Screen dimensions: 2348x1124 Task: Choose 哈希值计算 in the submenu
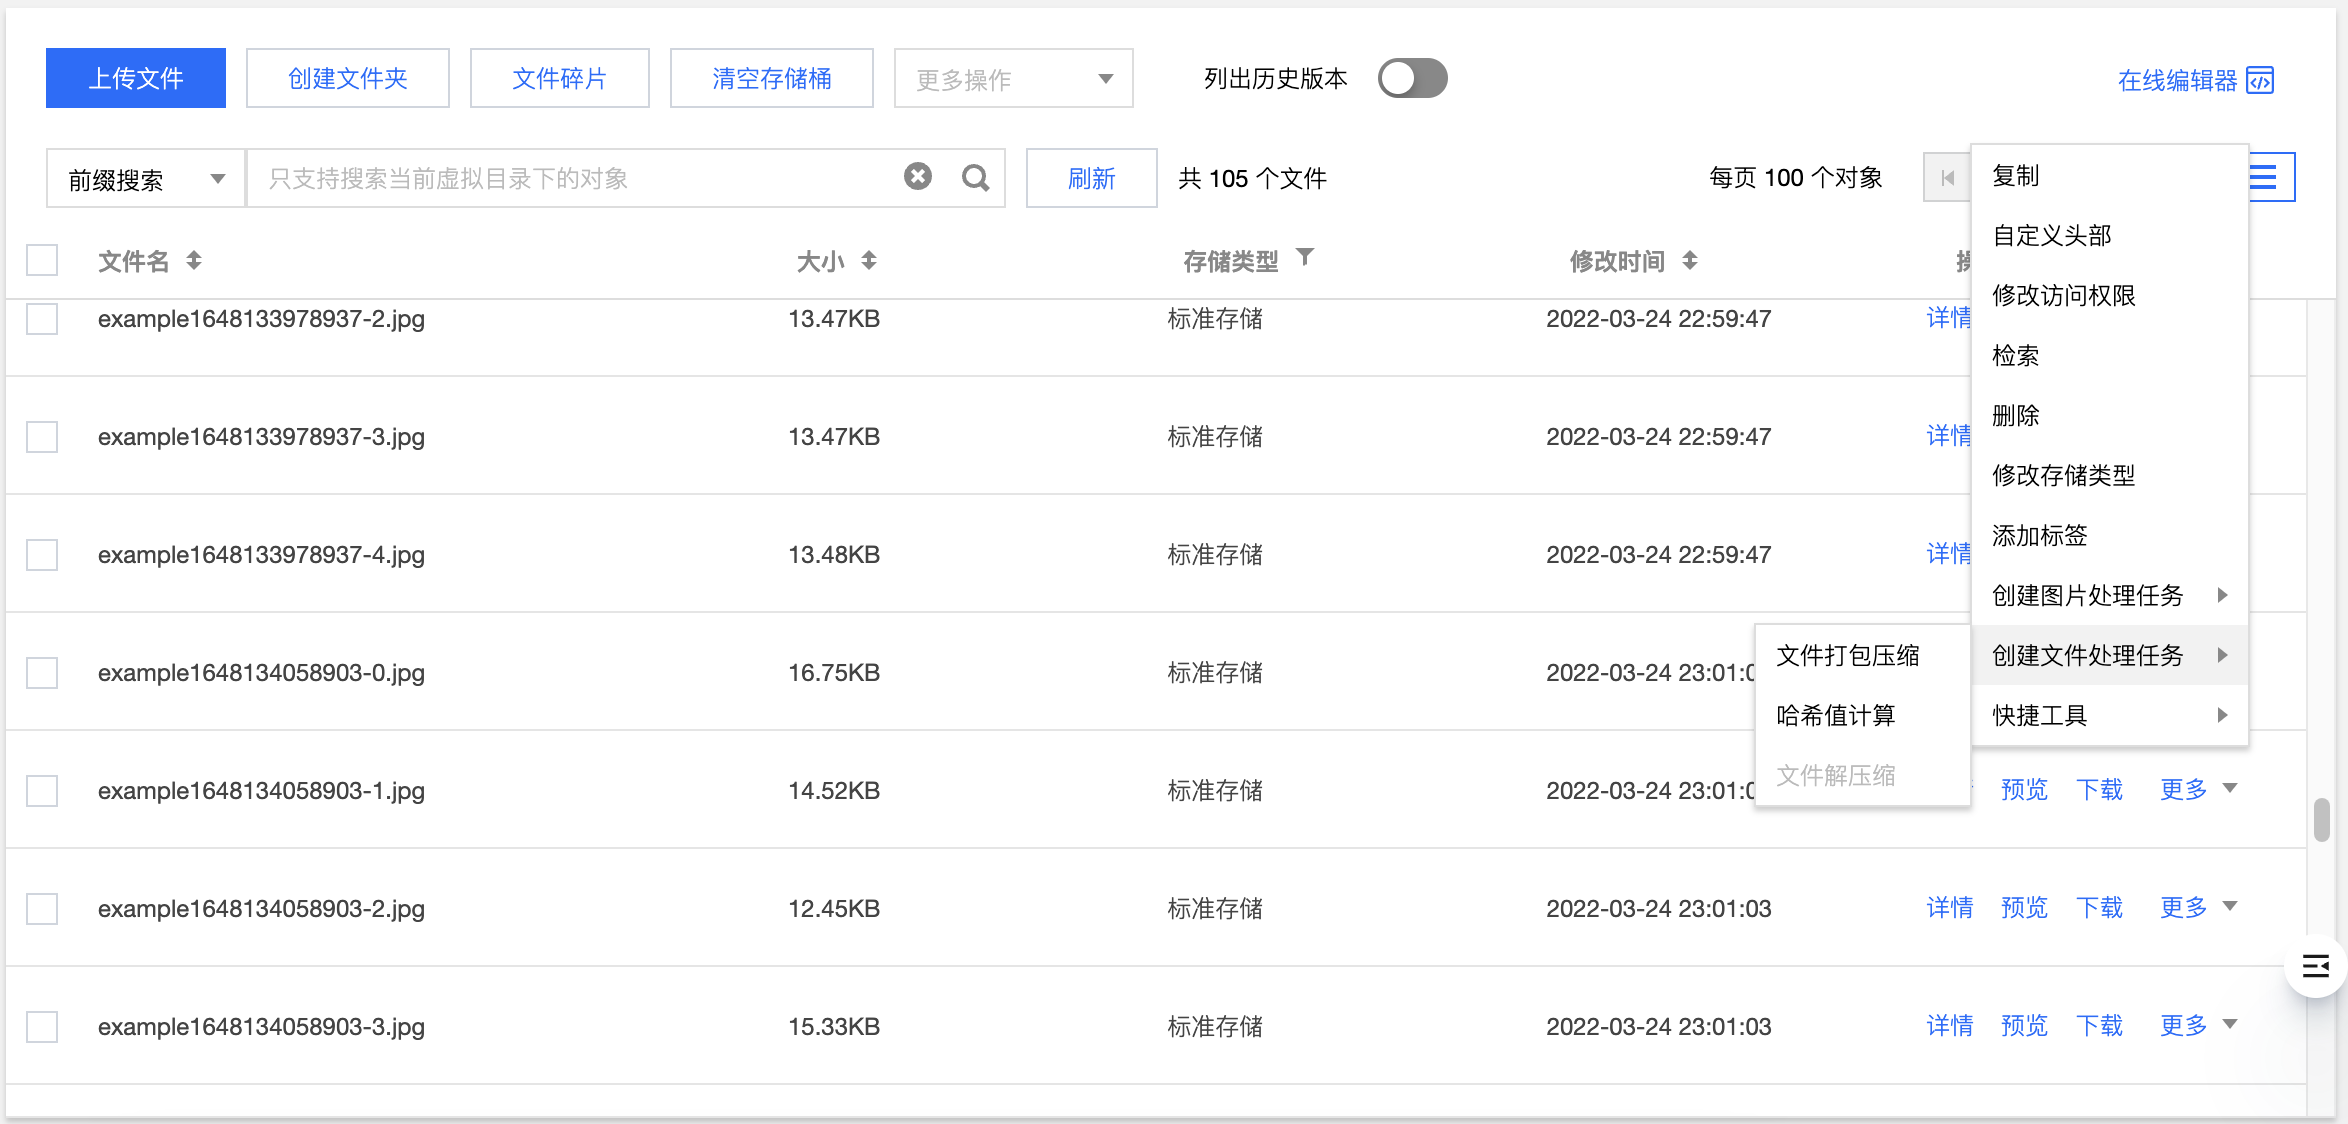tap(1835, 715)
